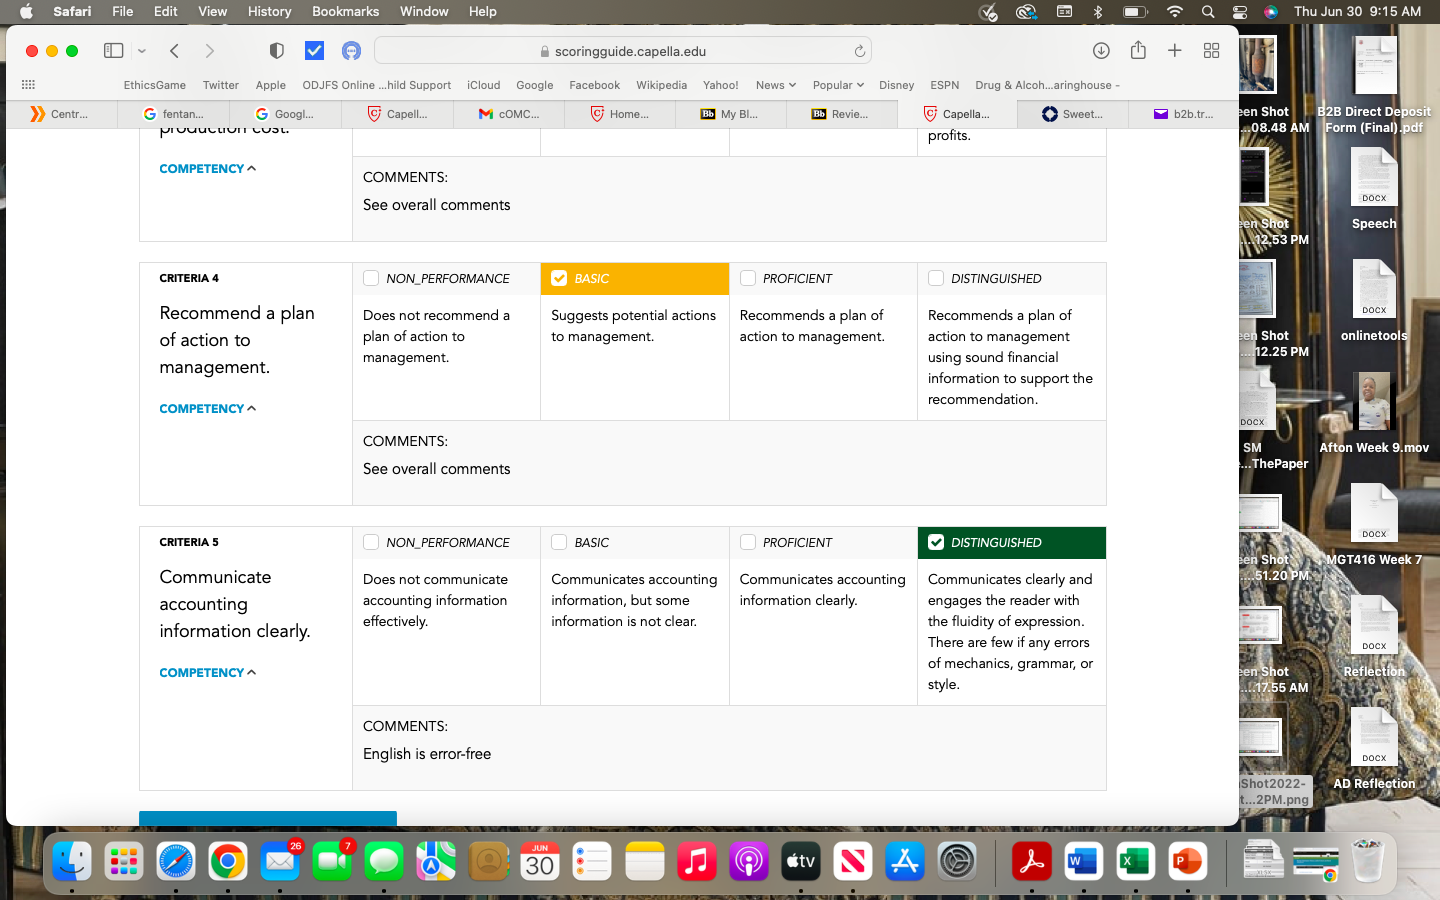Click the scoringguide.capella.edu address bar
1440x900 pixels.
(x=622, y=51)
